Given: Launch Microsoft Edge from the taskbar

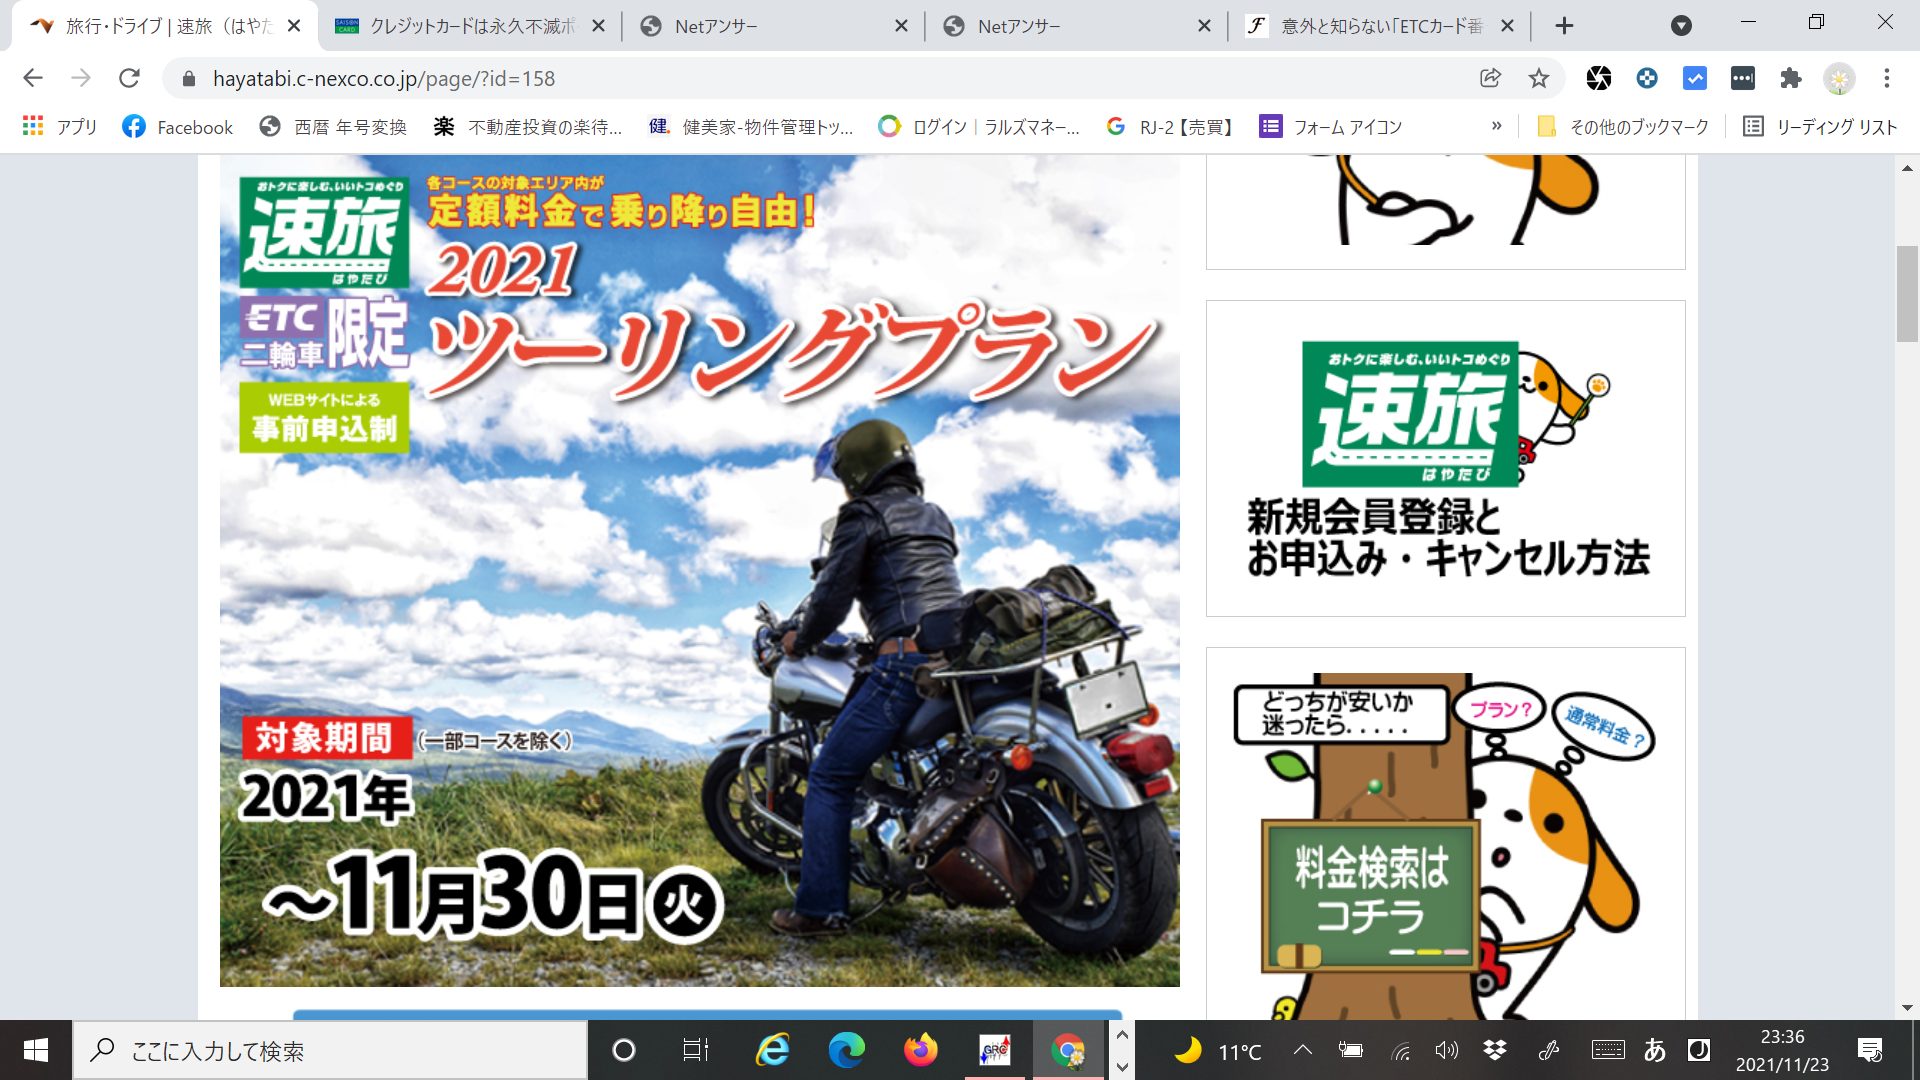Looking at the screenshot, I should coord(846,1050).
